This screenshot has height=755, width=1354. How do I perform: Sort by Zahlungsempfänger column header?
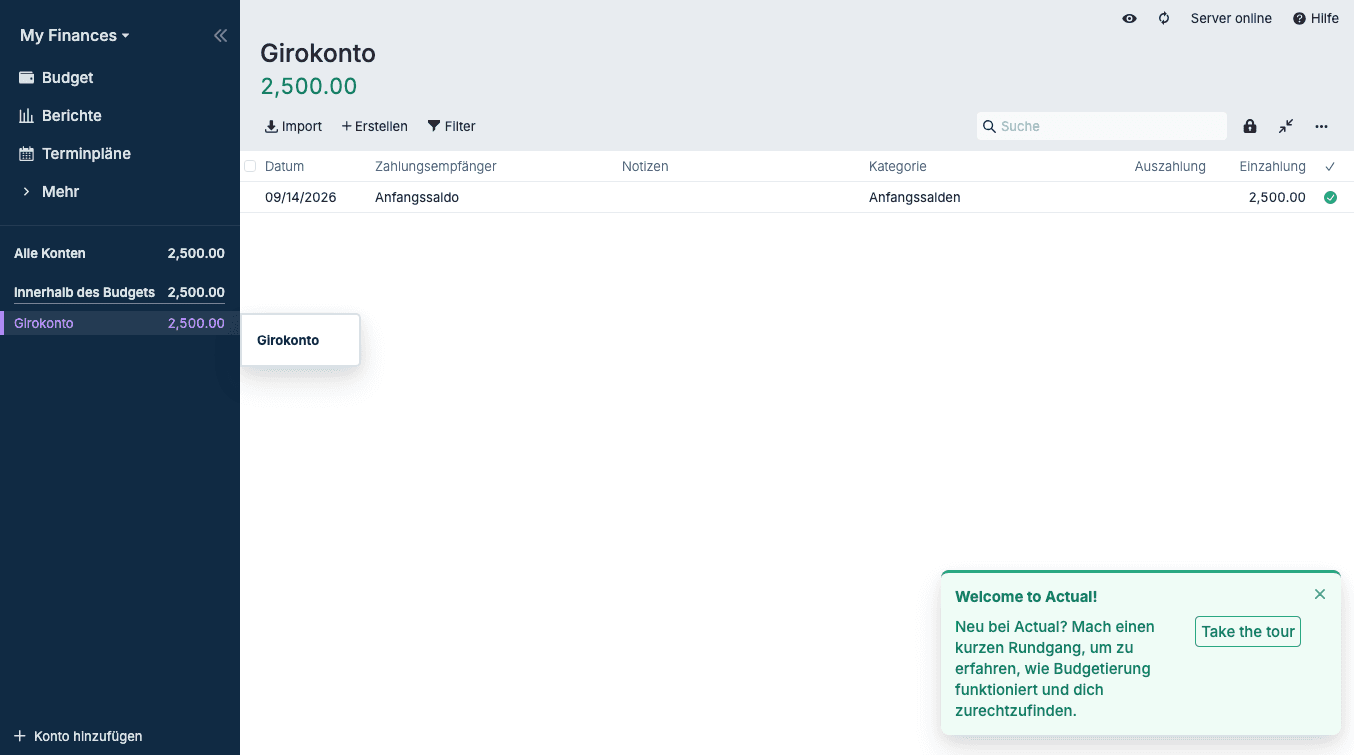click(x=493, y=166)
